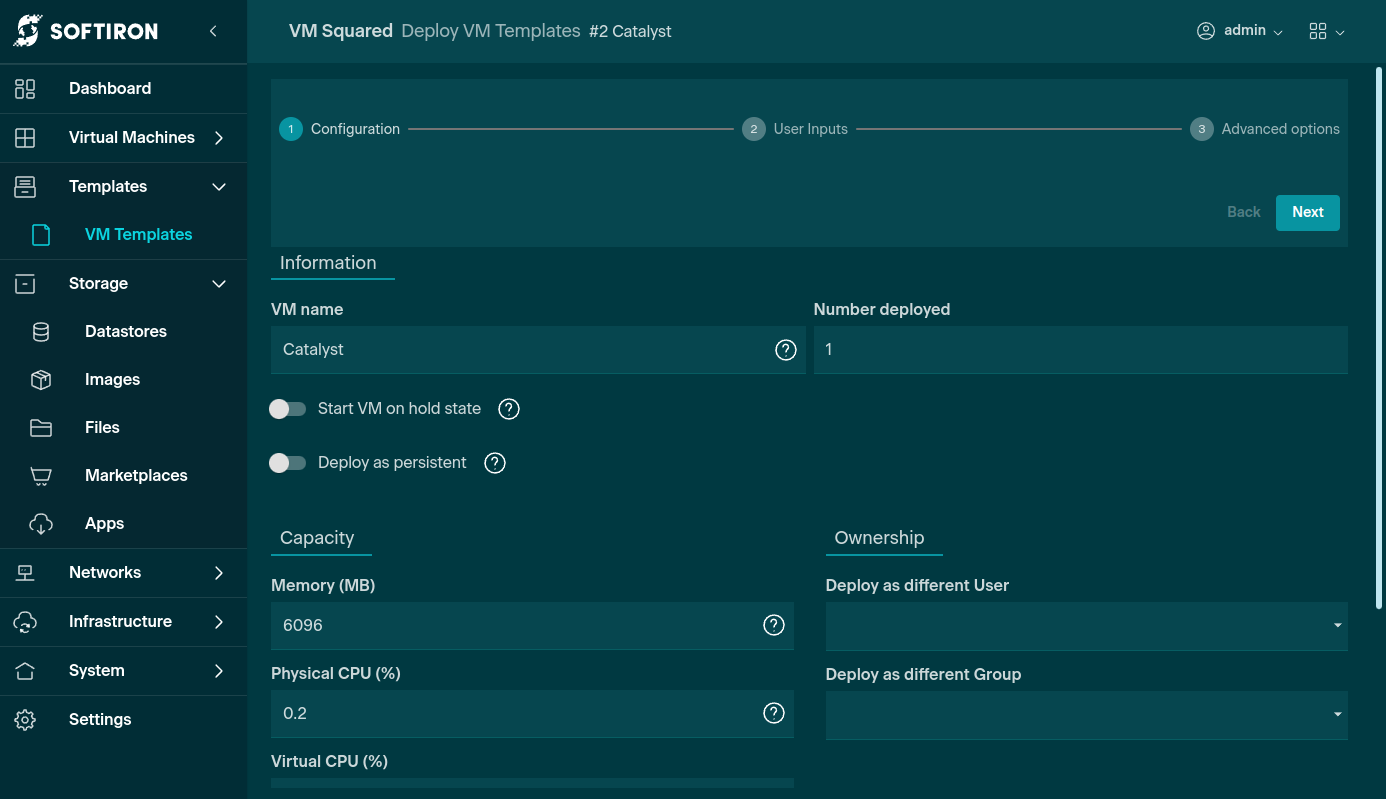Open Deploy as different Group dropdown
1386x799 pixels.
(x=1086, y=714)
